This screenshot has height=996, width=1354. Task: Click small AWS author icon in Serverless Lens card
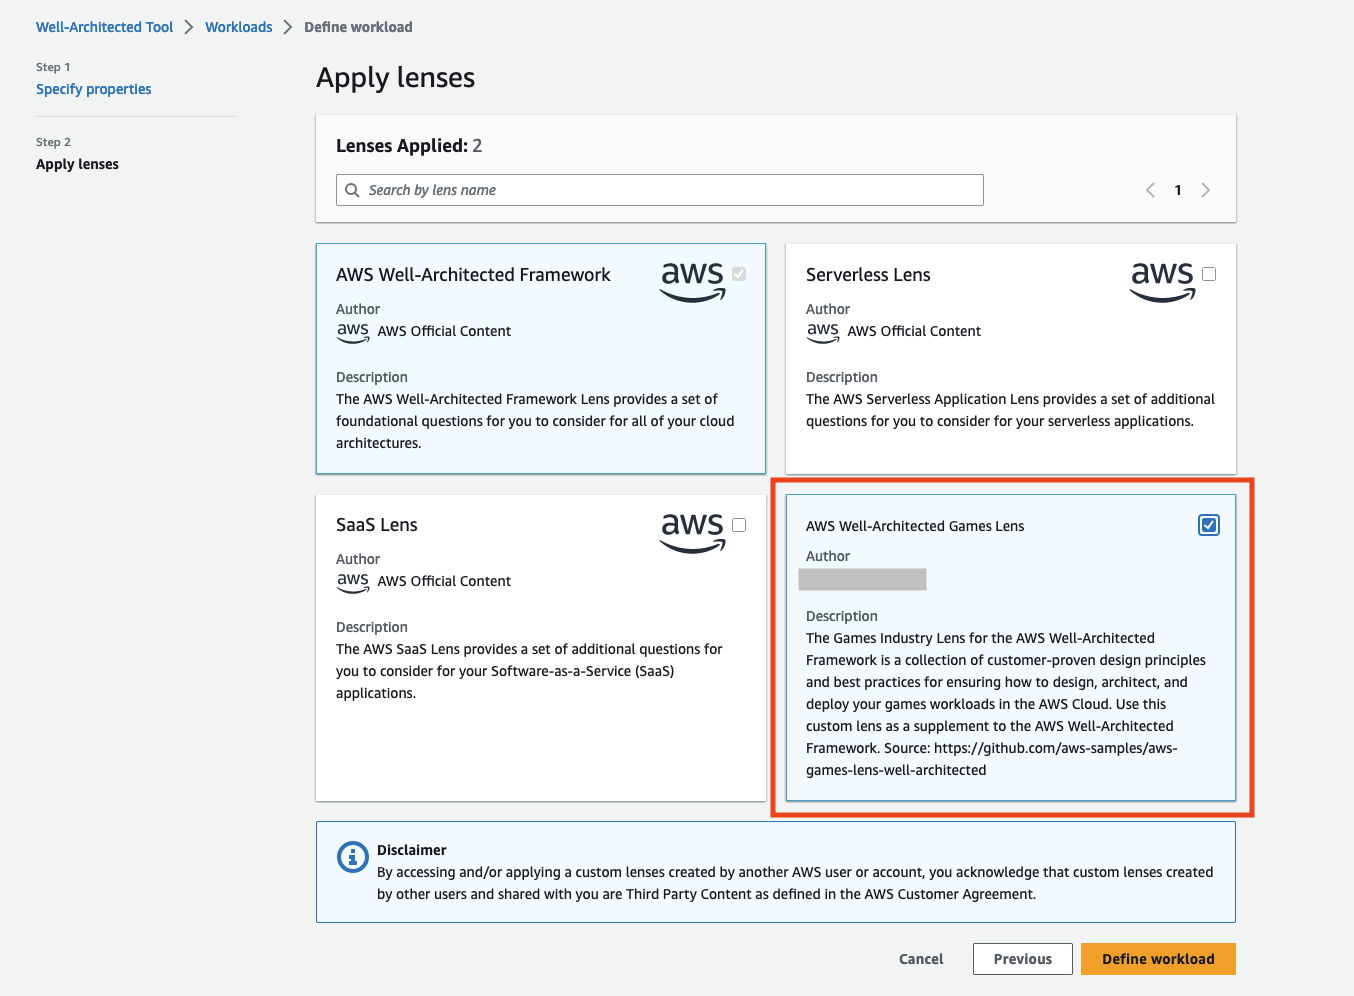(x=823, y=332)
